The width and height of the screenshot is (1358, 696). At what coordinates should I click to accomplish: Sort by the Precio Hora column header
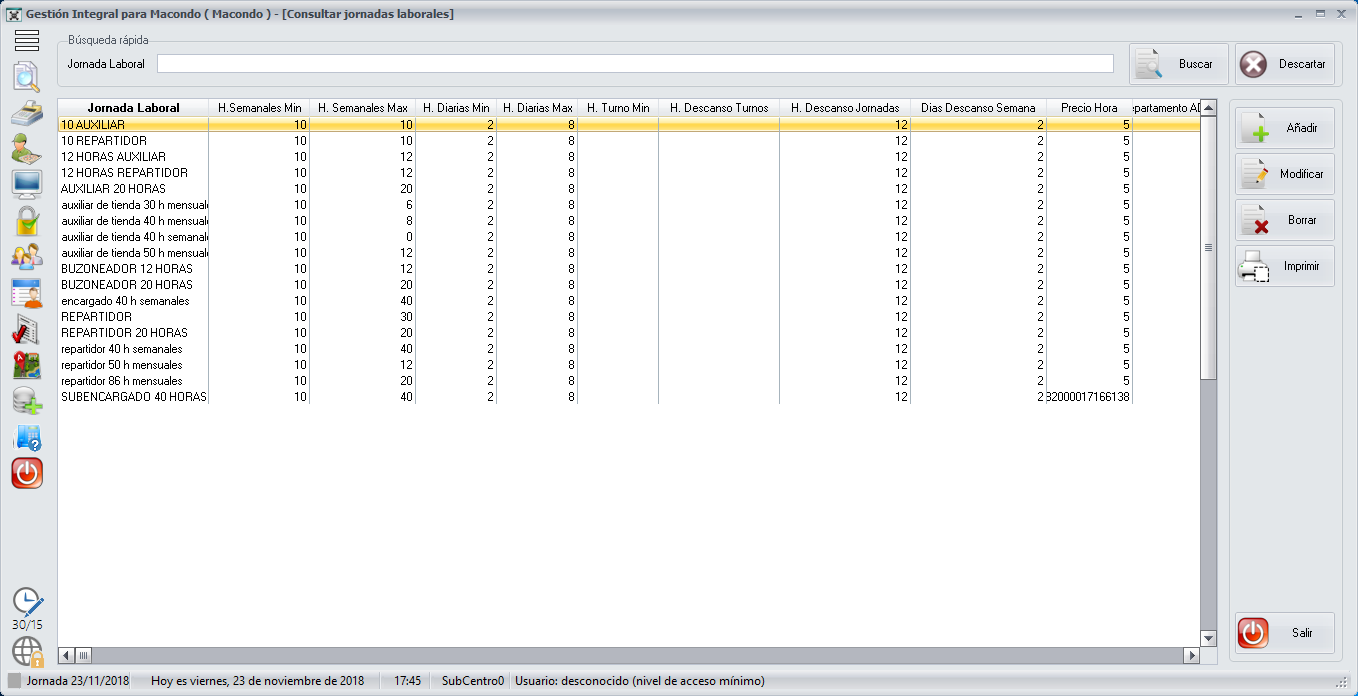[x=1088, y=108]
